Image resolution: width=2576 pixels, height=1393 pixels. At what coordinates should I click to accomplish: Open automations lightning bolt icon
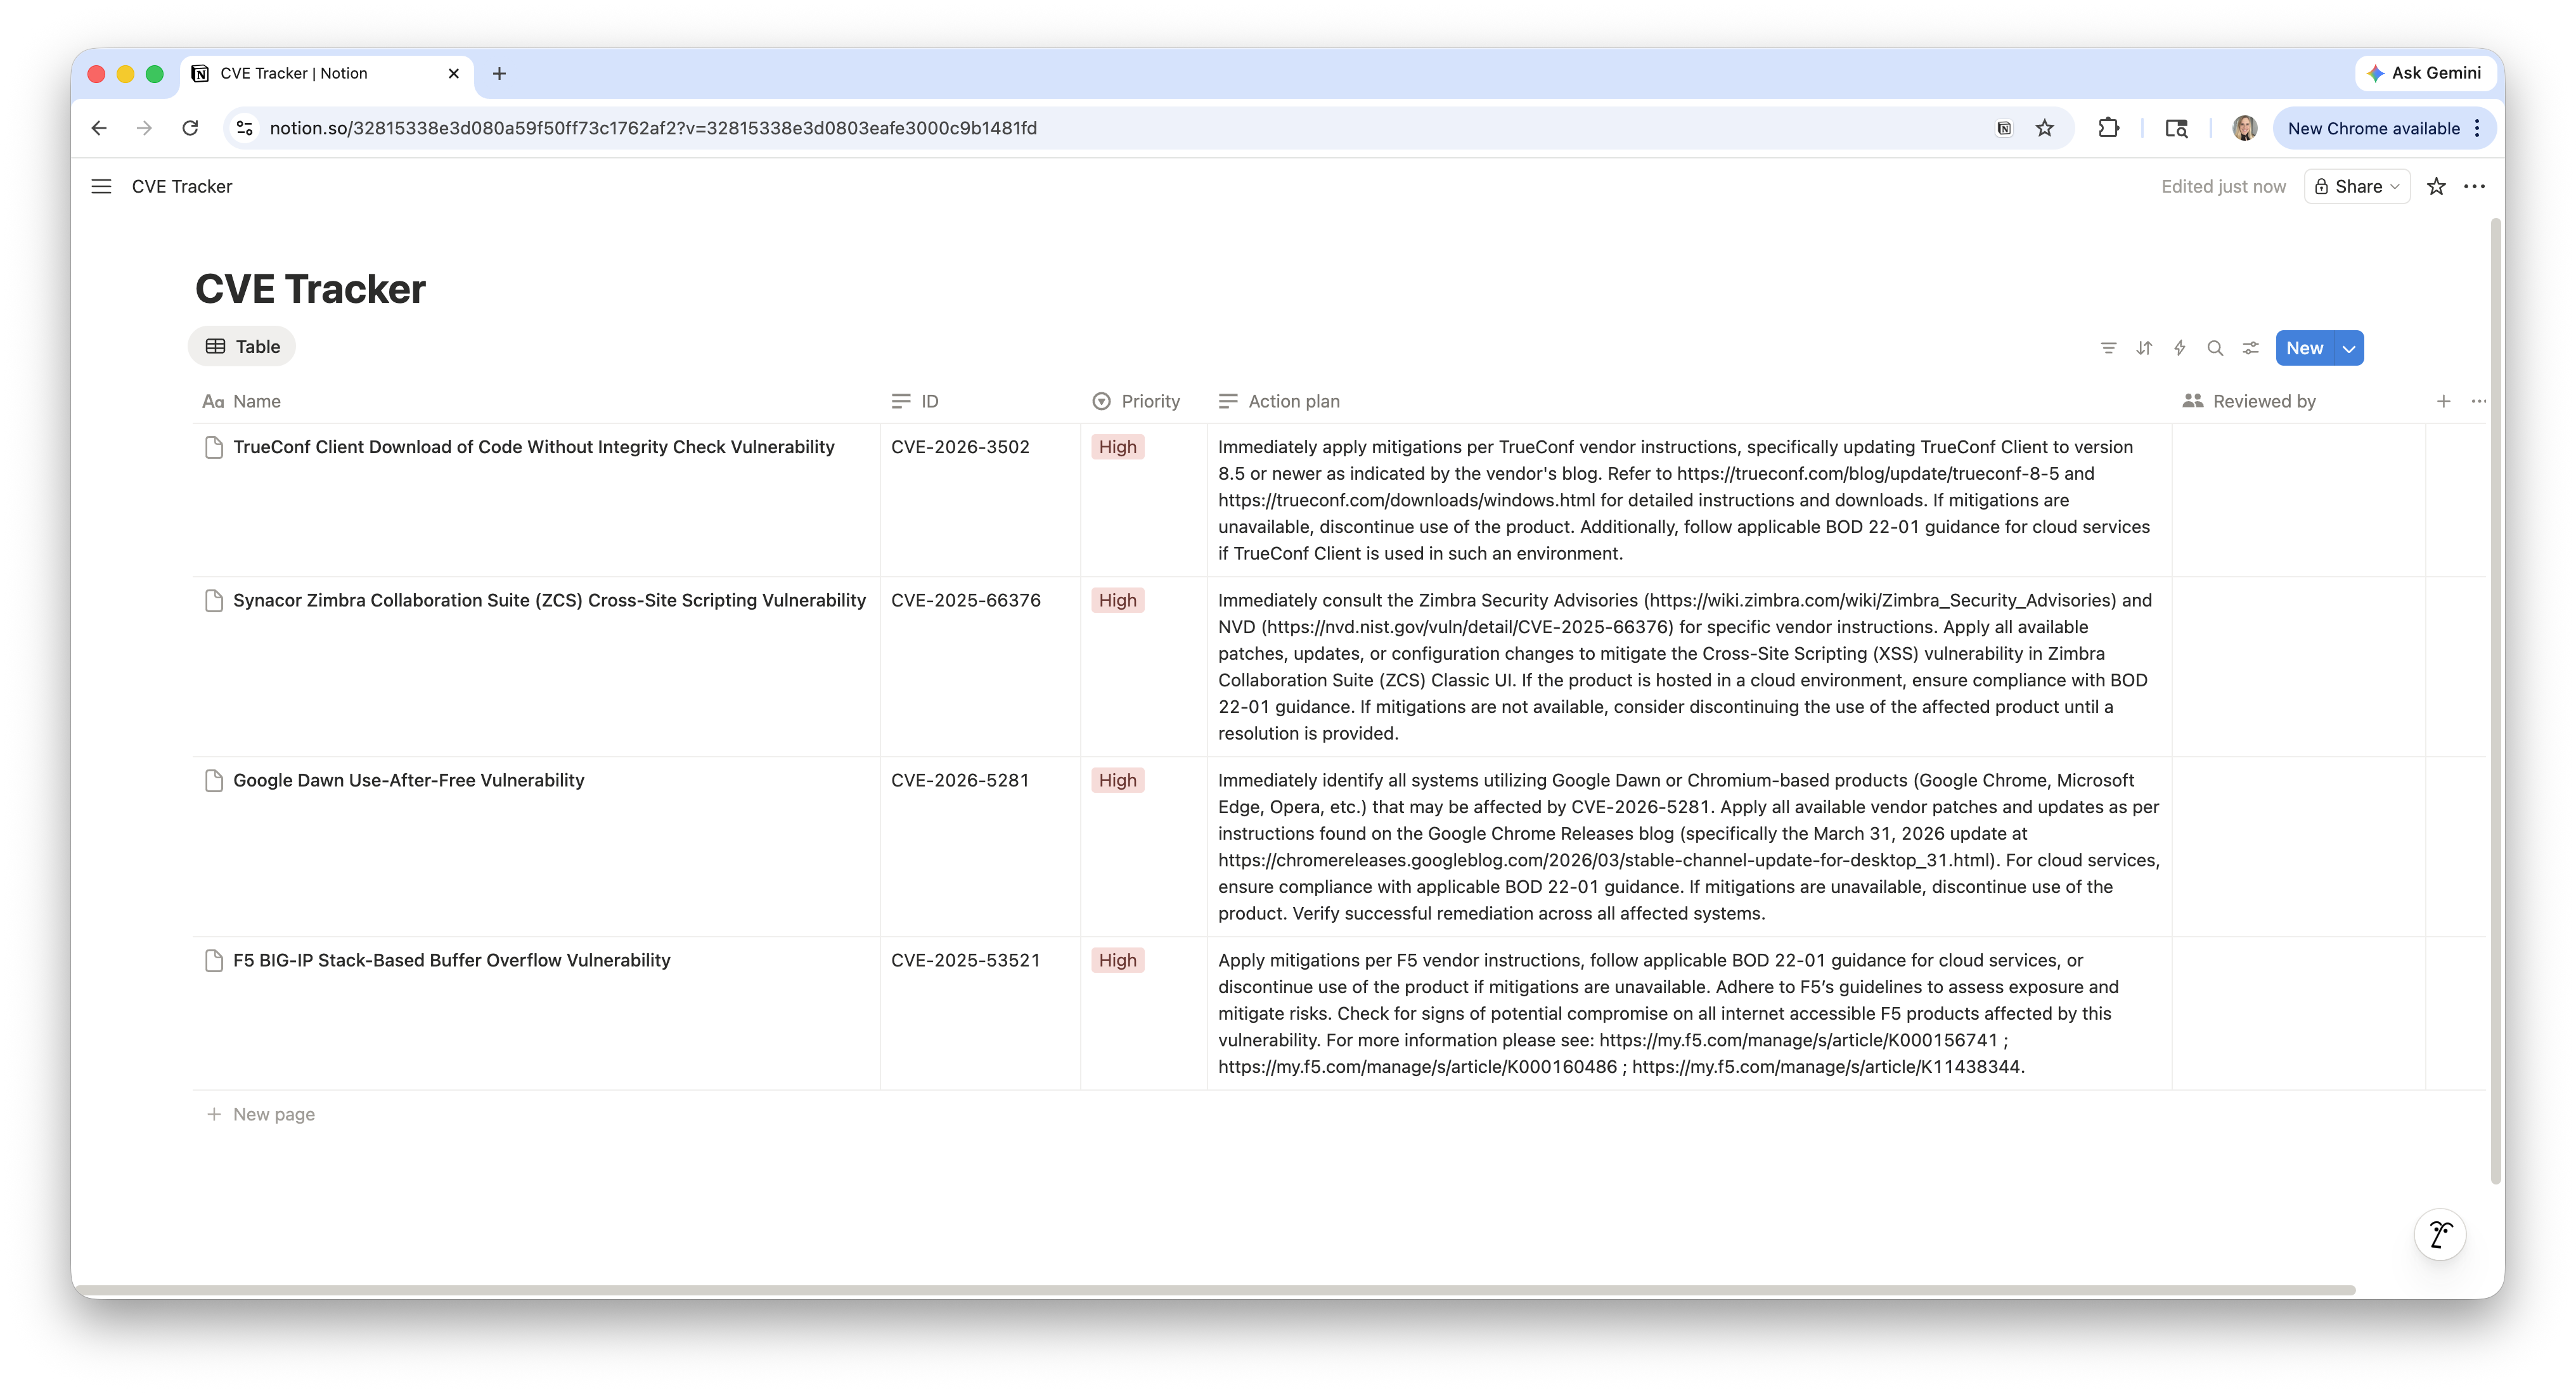[2180, 348]
